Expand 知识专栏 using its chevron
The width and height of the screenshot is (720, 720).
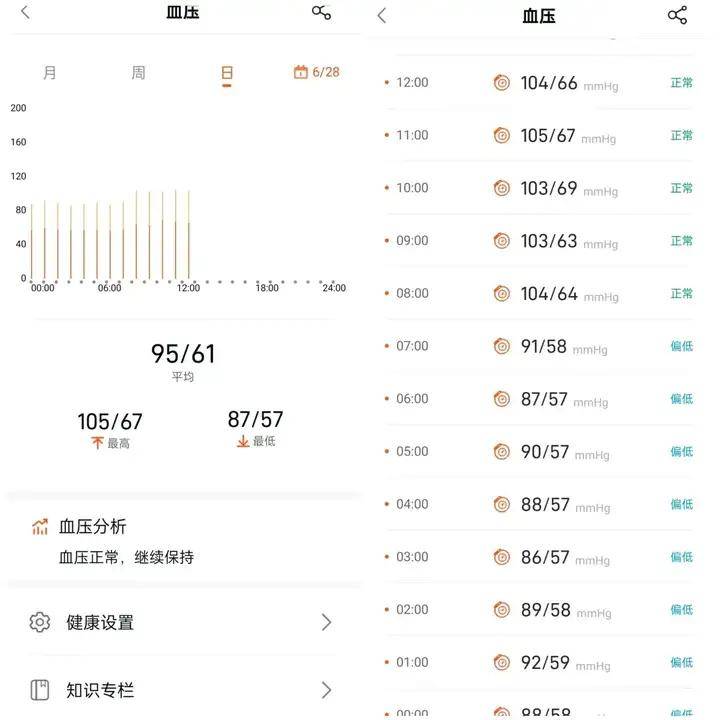pyautogui.click(x=326, y=690)
